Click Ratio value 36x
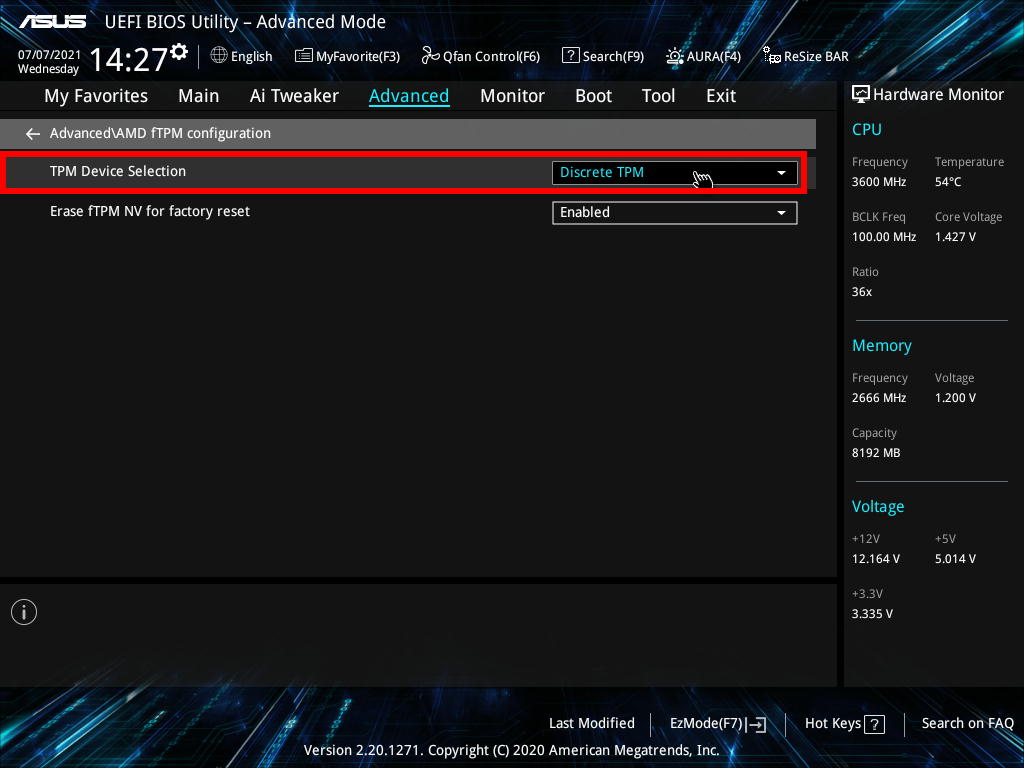 pyautogui.click(x=861, y=292)
